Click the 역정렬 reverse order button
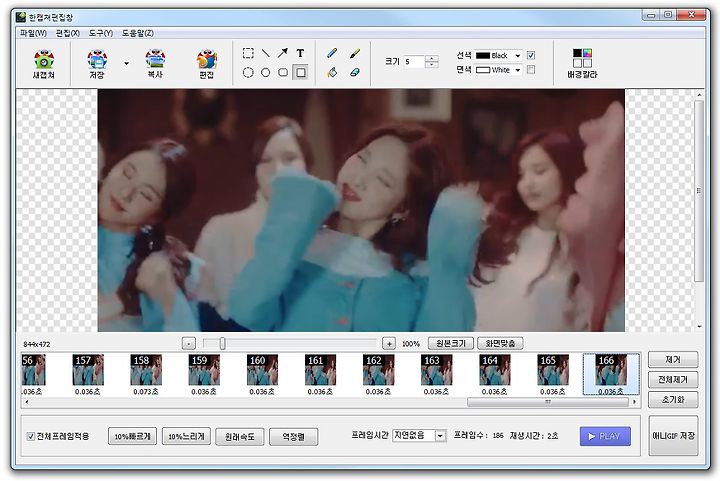The height and width of the screenshot is (481, 720). click(293, 436)
